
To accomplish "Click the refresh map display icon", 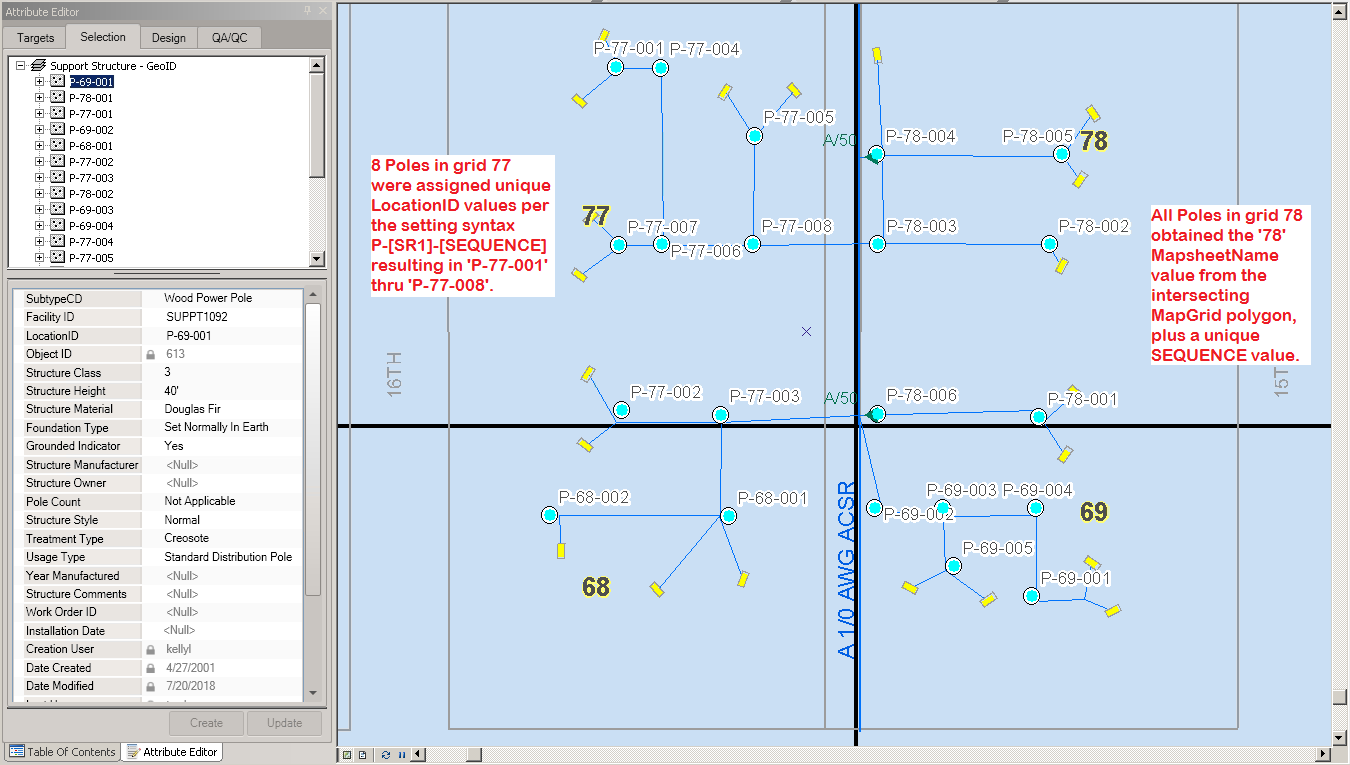I will [x=386, y=755].
